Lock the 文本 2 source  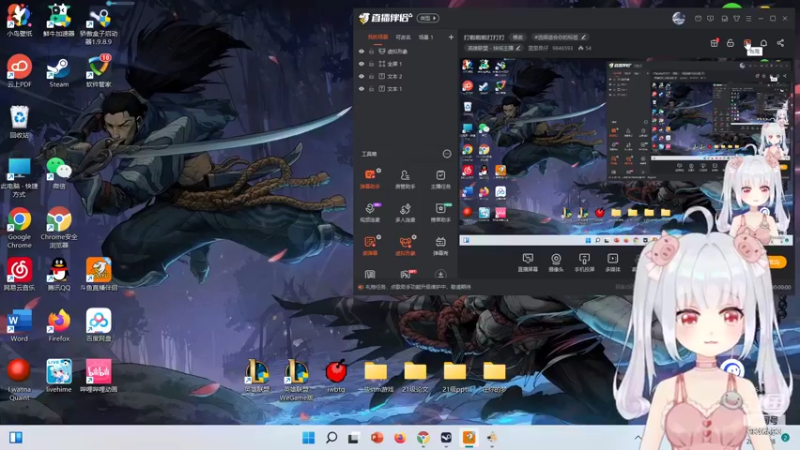click(x=371, y=77)
